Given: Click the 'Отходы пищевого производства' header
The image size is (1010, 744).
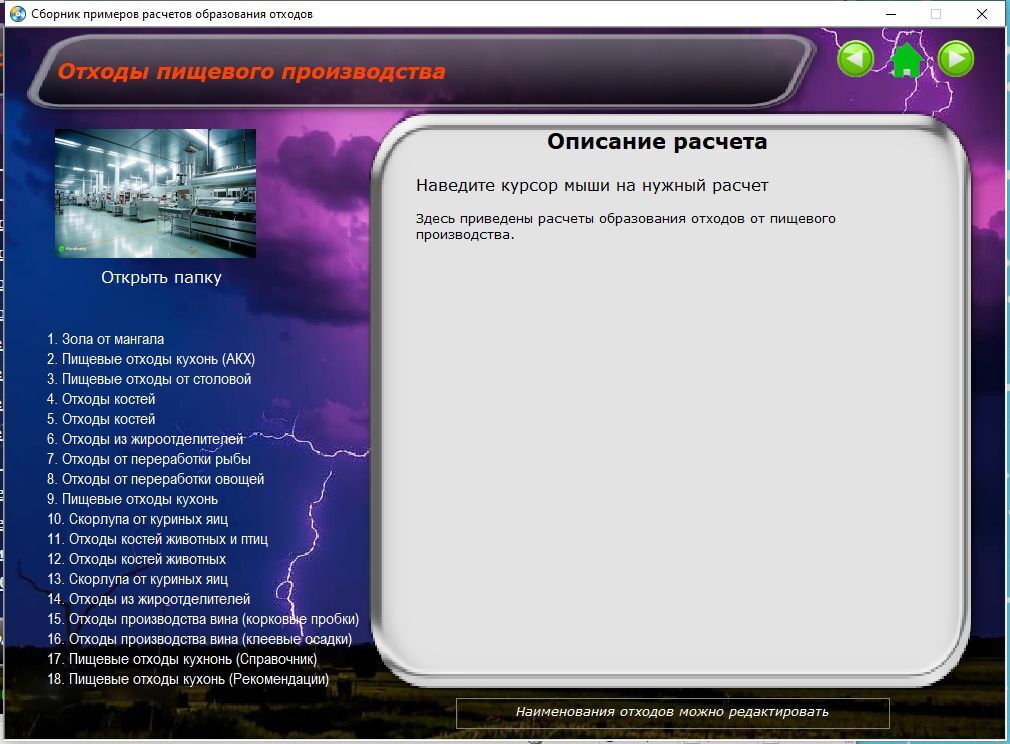Looking at the screenshot, I should point(252,72).
